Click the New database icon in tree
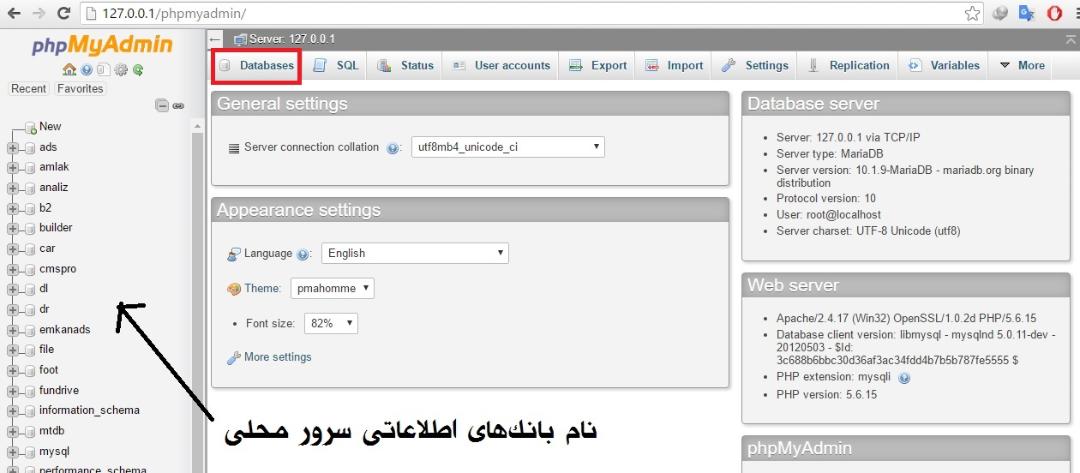This screenshot has height=473, width=1080. click(x=30, y=127)
